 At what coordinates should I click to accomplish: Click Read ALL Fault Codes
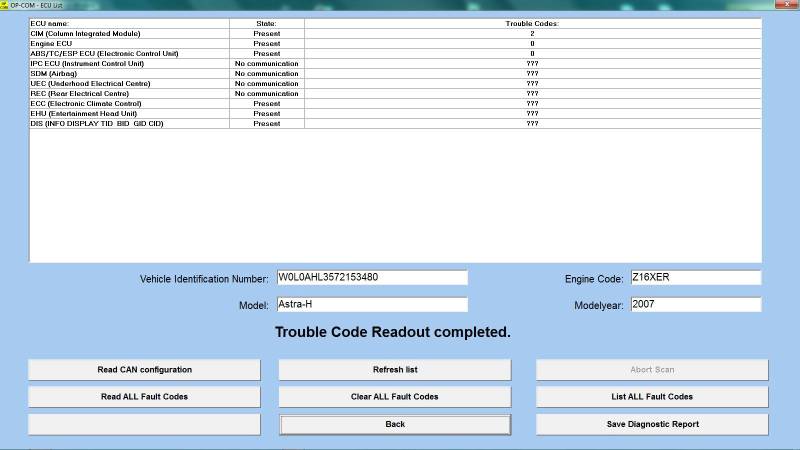click(144, 397)
